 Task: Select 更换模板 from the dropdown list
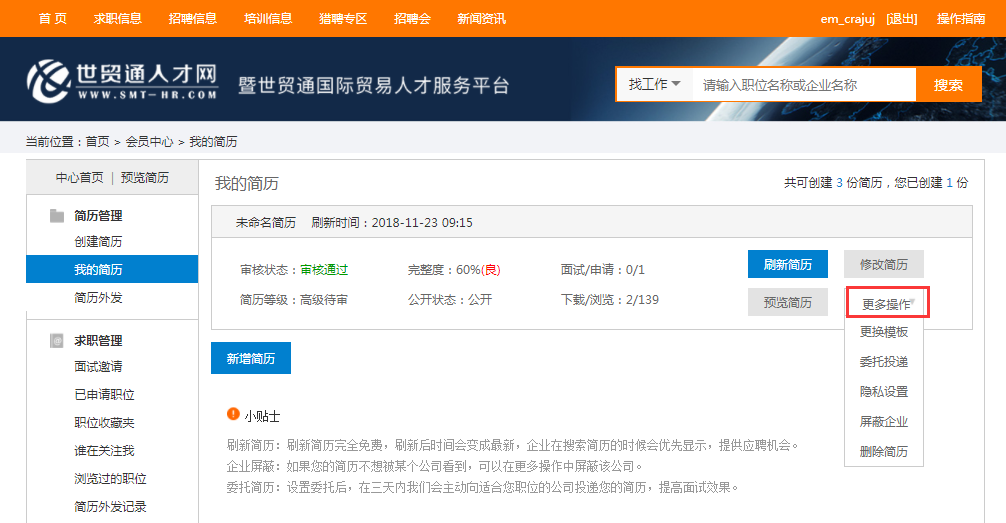pyautogui.click(x=883, y=332)
